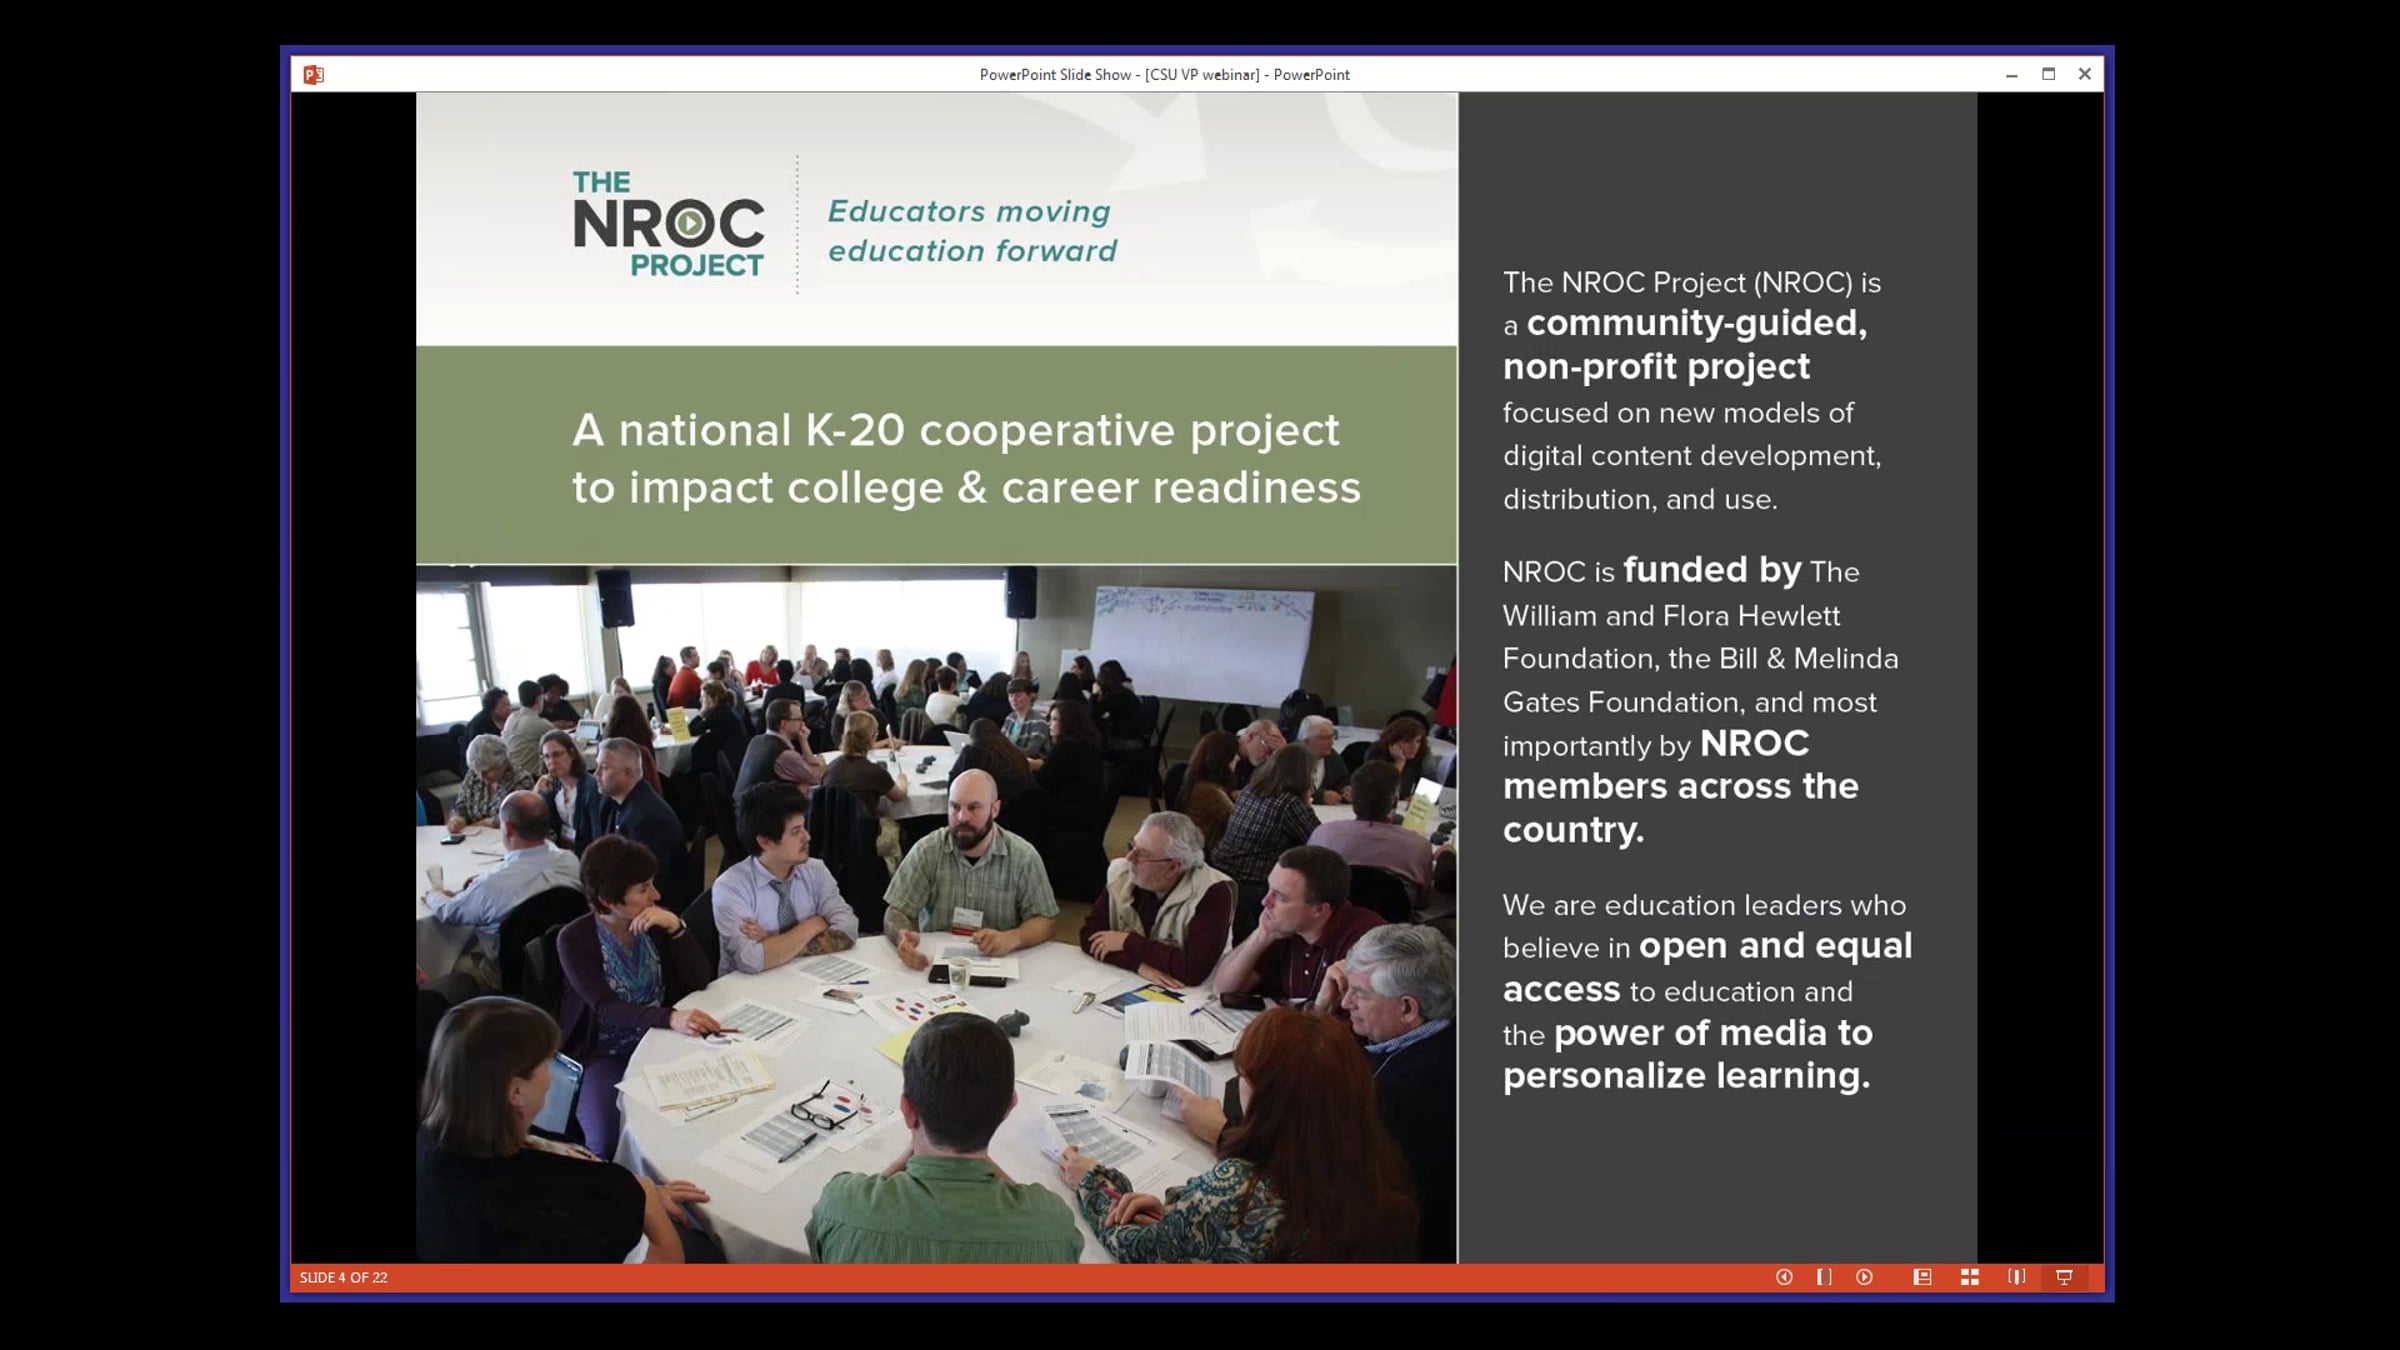Switch to Normal view
This screenshot has width=2400, height=1350.
[1922, 1277]
